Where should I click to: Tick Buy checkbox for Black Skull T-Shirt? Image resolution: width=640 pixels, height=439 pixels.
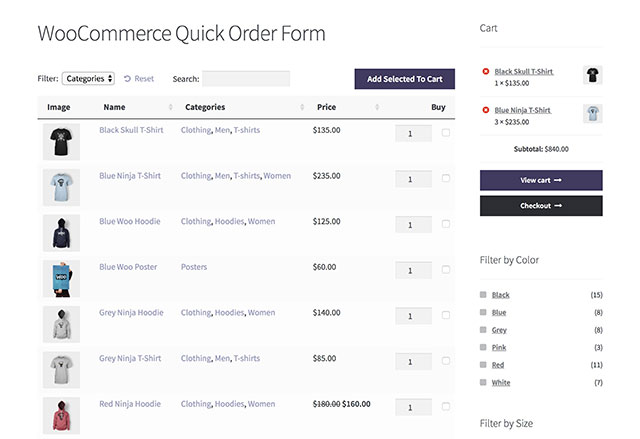[446, 133]
